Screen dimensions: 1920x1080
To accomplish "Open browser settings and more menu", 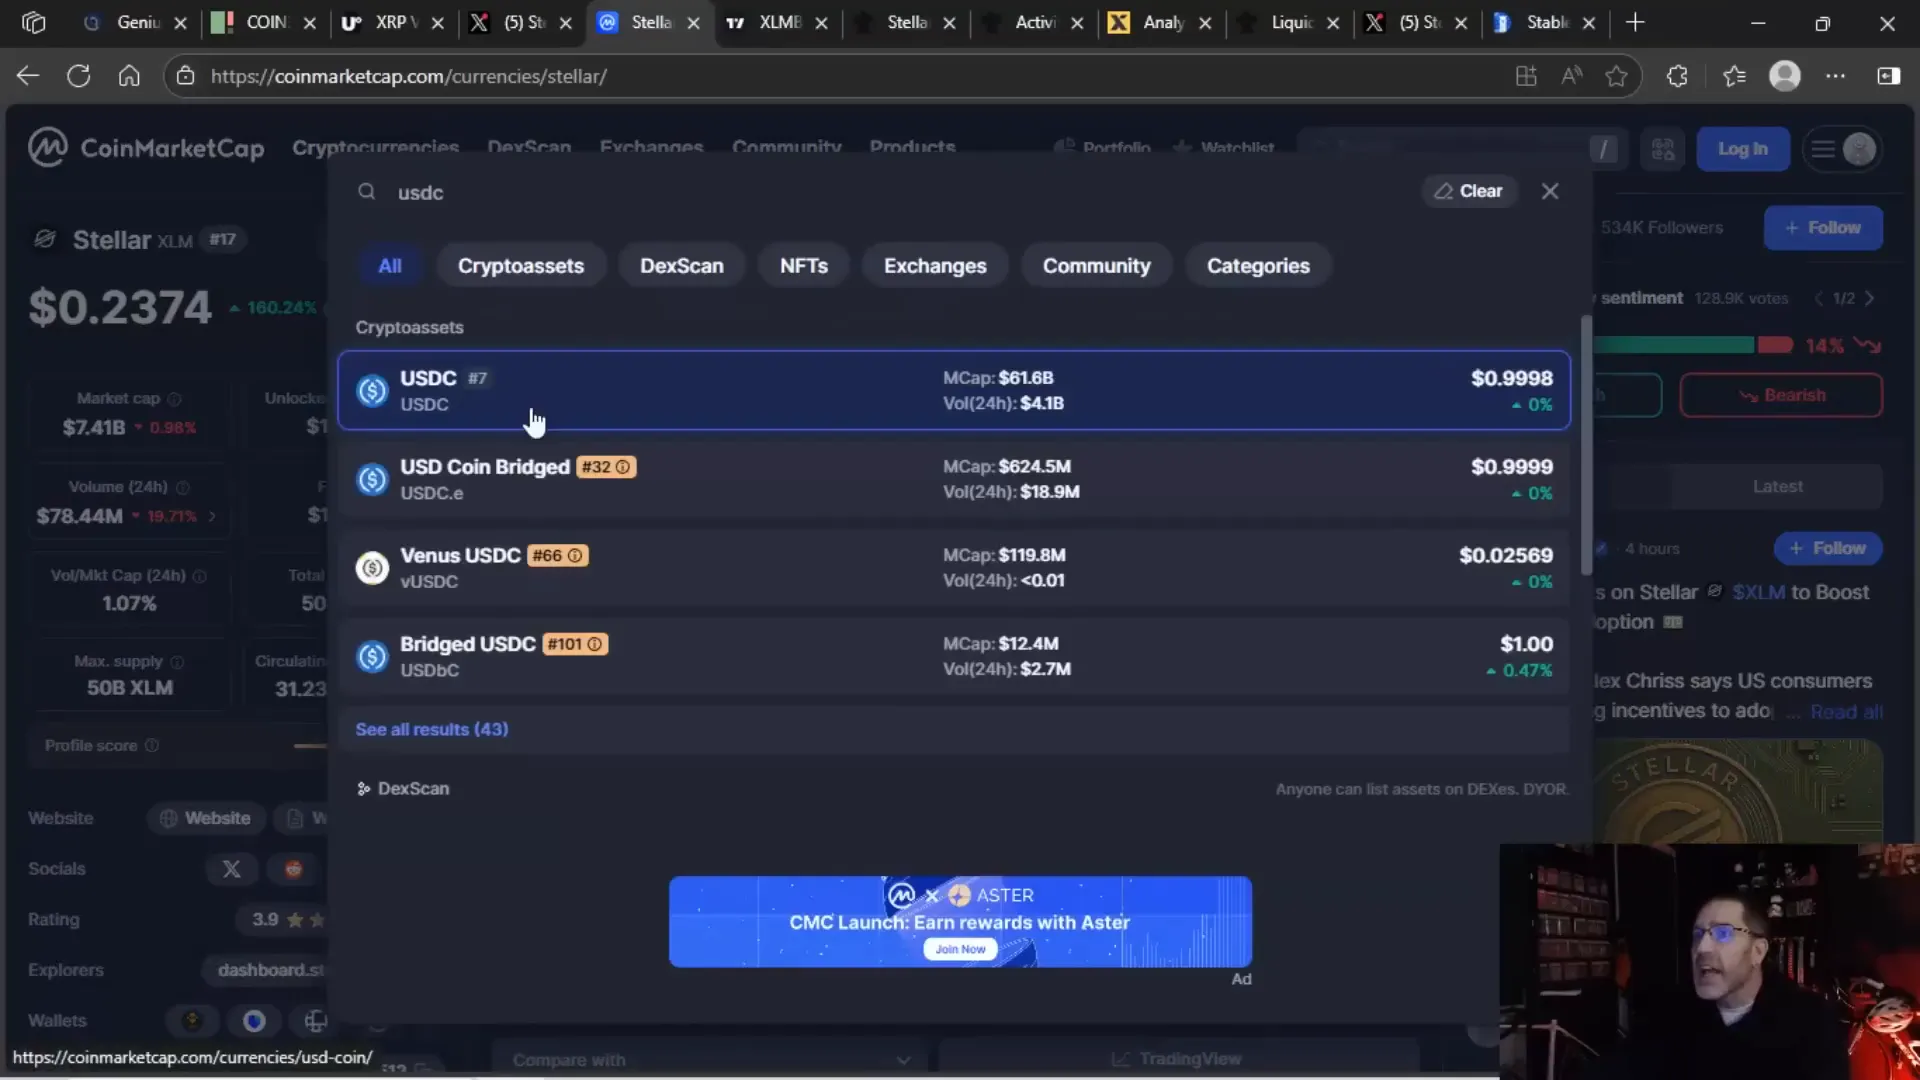I will 1836,76.
